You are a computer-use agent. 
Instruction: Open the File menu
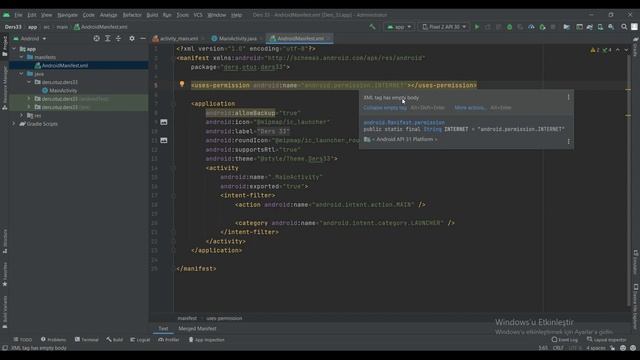18,15
